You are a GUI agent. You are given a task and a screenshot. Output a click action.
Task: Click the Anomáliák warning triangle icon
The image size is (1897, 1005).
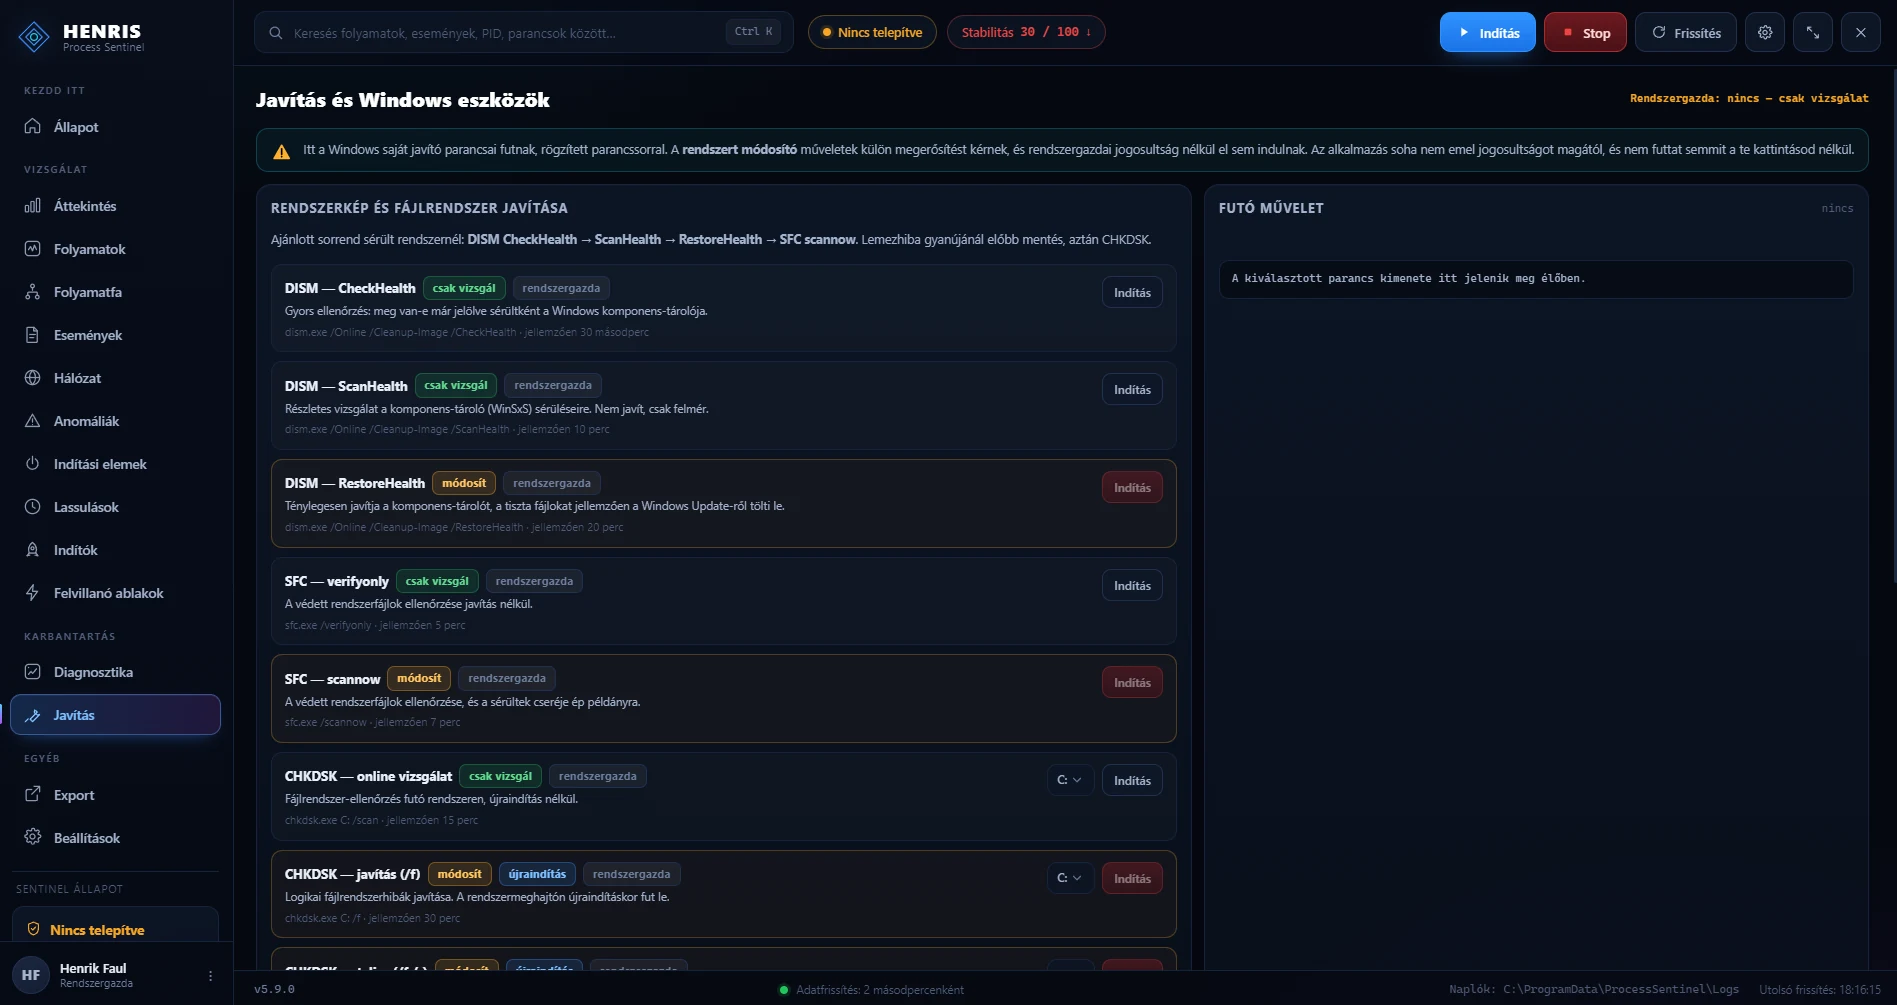[x=33, y=420]
